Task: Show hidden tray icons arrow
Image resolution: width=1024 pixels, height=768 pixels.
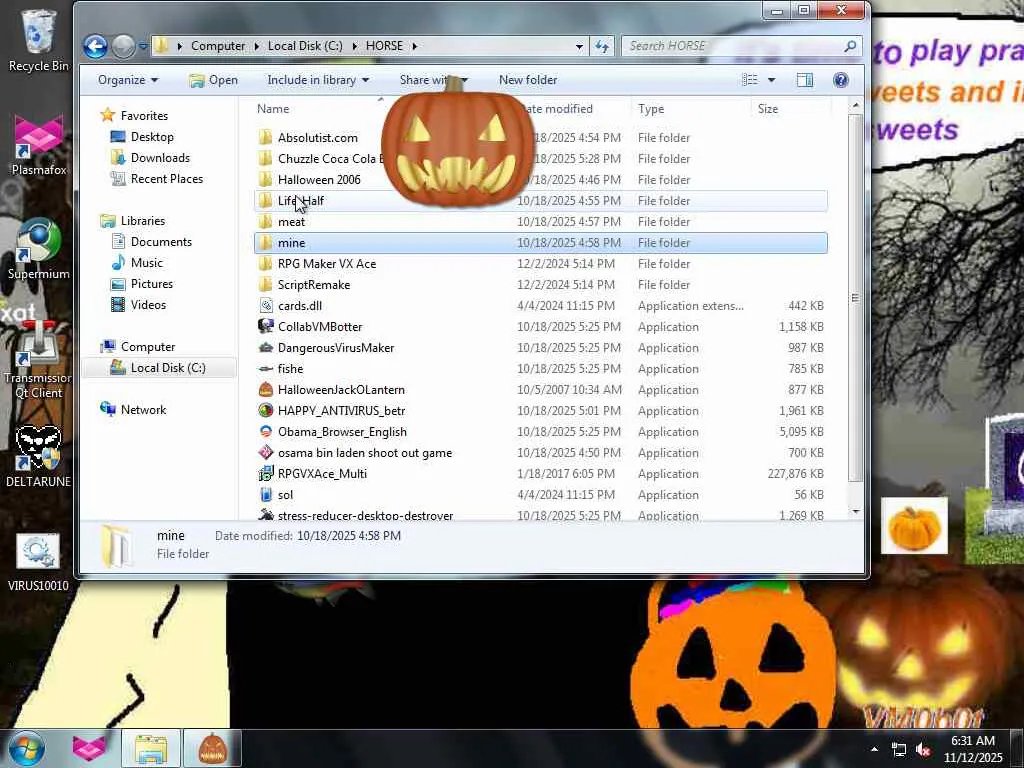Action: [x=874, y=749]
